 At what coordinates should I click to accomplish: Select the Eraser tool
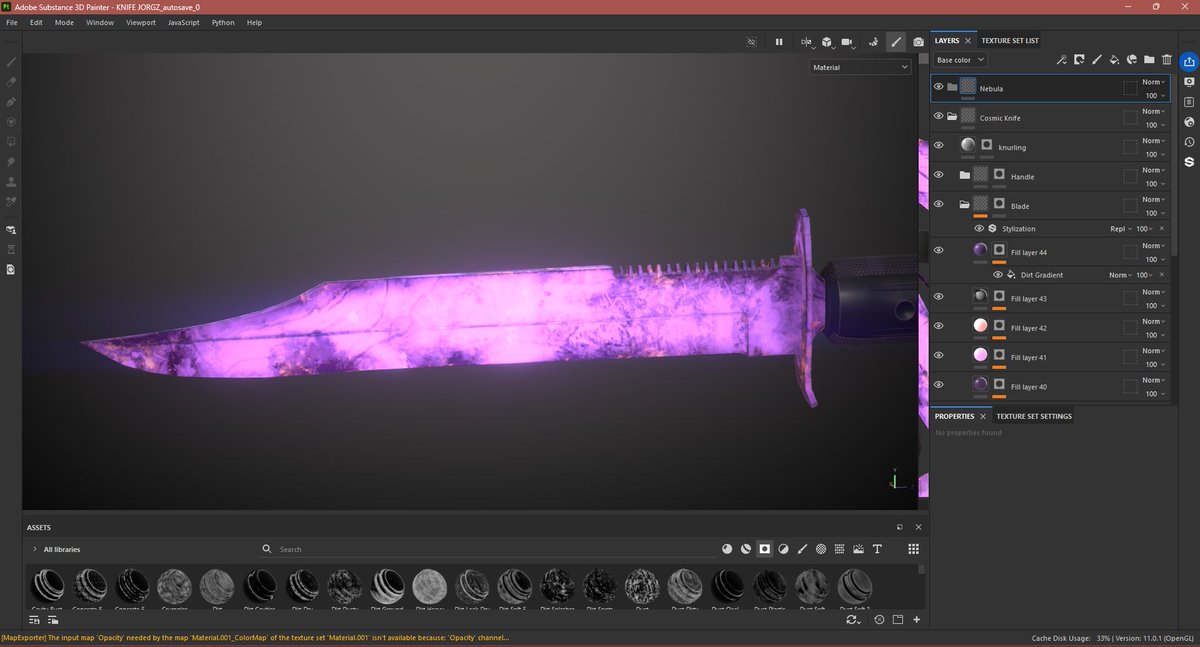click(x=11, y=82)
